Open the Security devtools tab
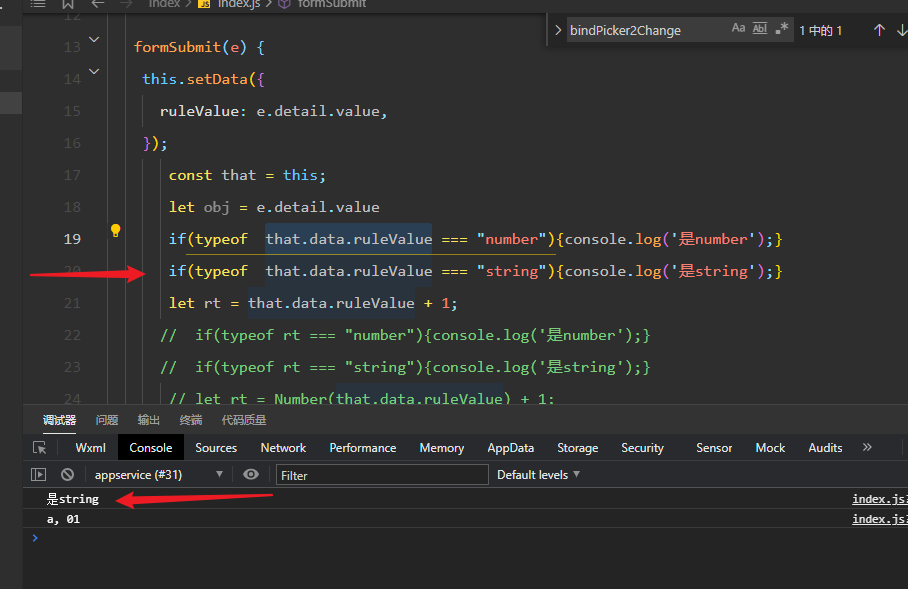The height and width of the screenshot is (589, 908). pos(642,448)
